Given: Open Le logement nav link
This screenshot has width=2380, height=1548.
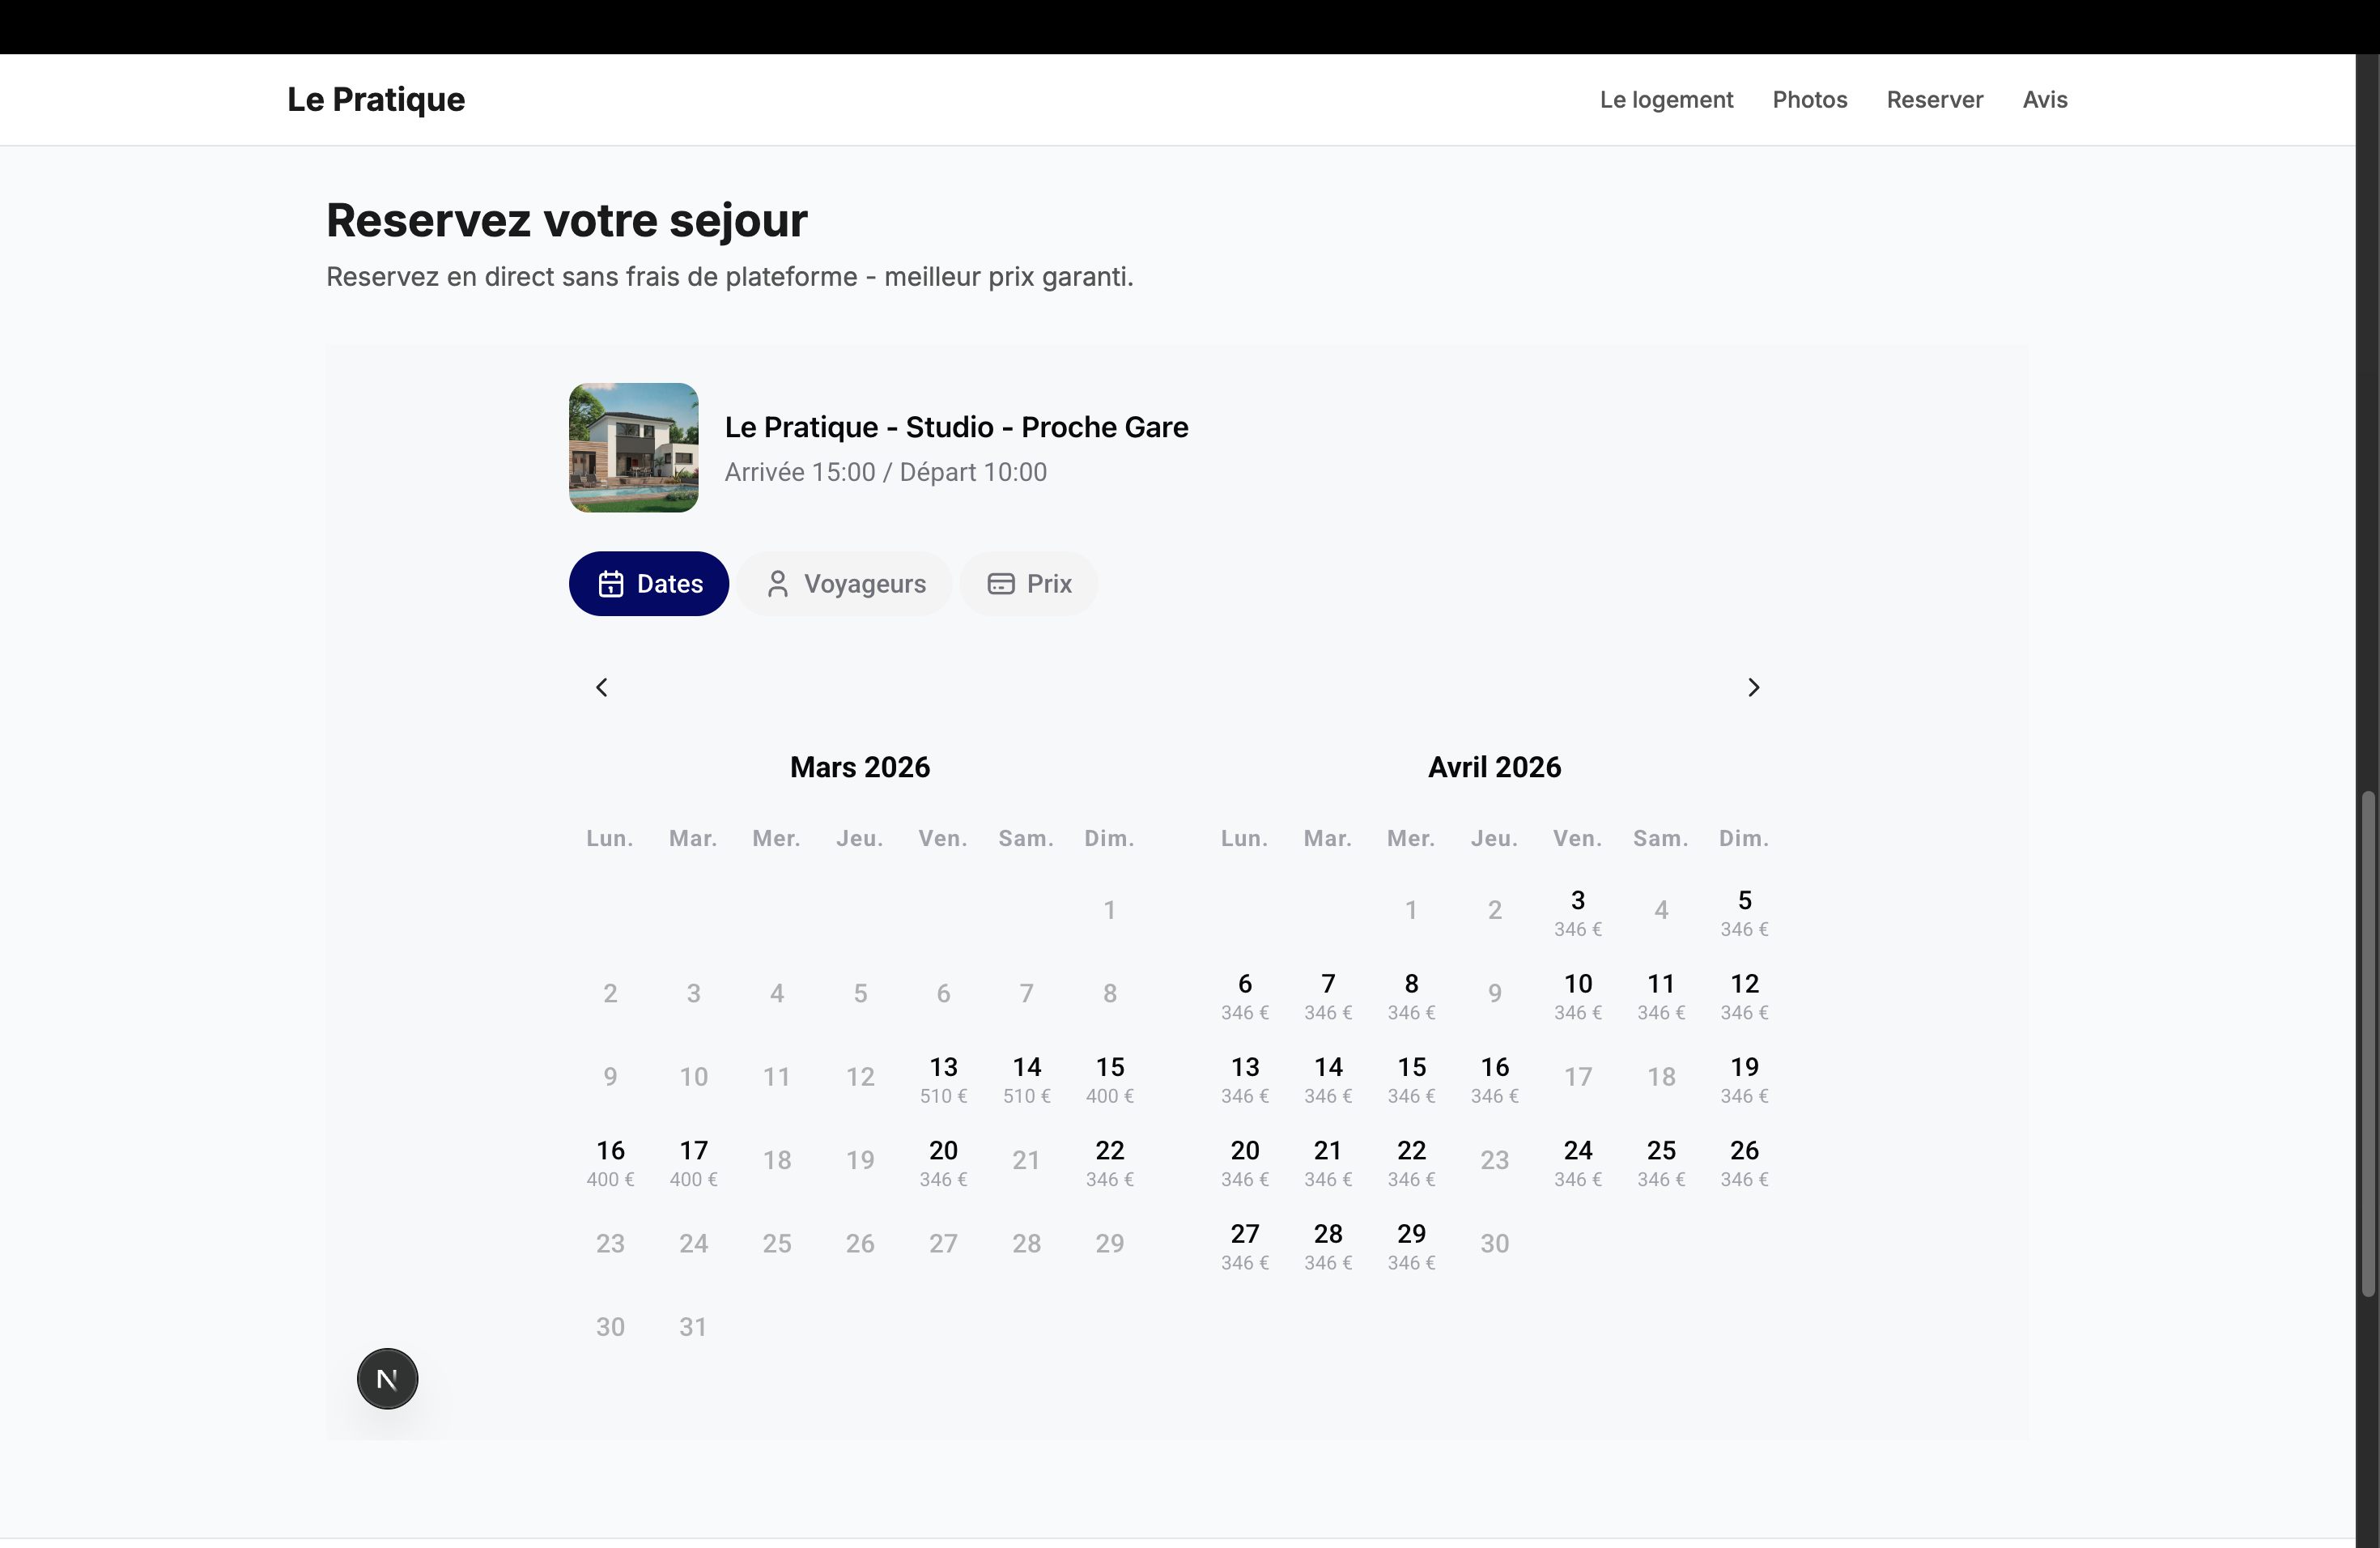Looking at the screenshot, I should (1666, 99).
